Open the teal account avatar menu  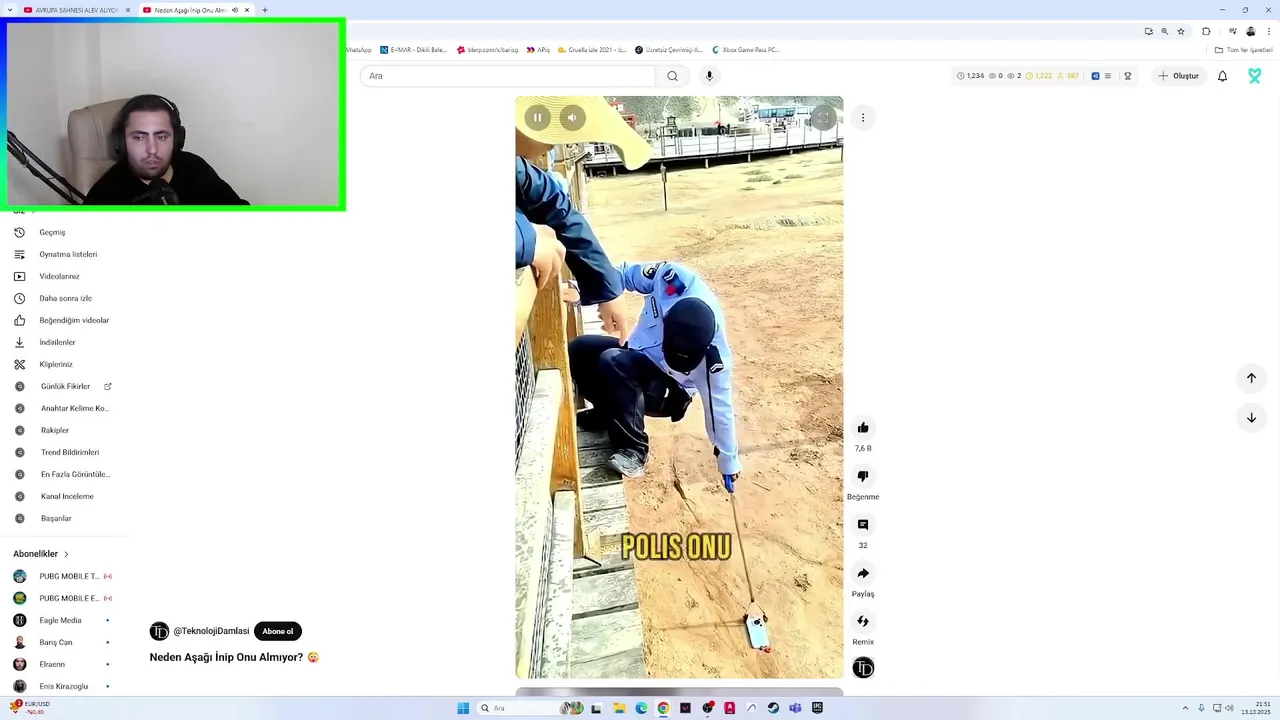(1255, 76)
